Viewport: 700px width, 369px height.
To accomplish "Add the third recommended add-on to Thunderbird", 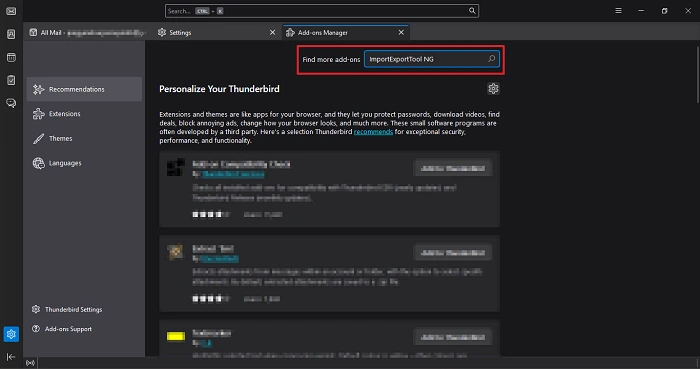I will (x=453, y=337).
